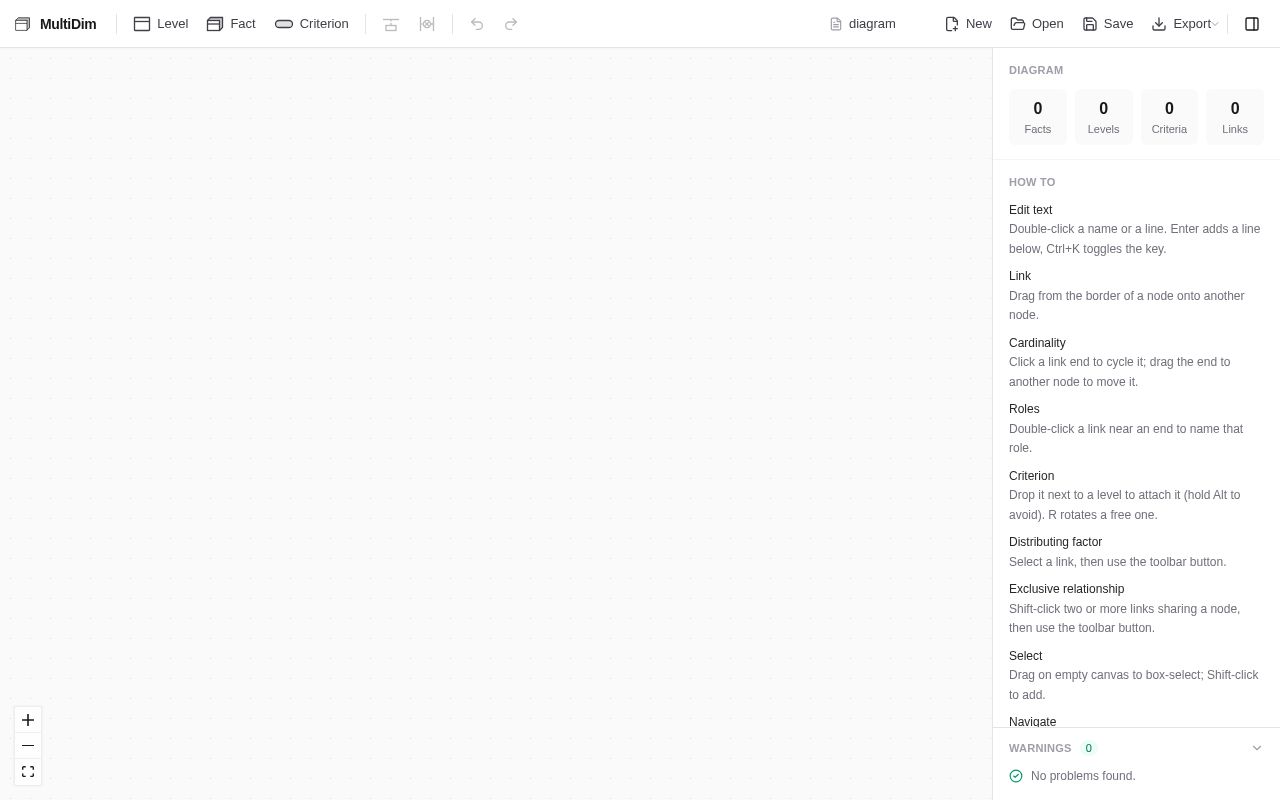Save the current diagram
The width and height of the screenshot is (1280, 800).
(x=1108, y=24)
